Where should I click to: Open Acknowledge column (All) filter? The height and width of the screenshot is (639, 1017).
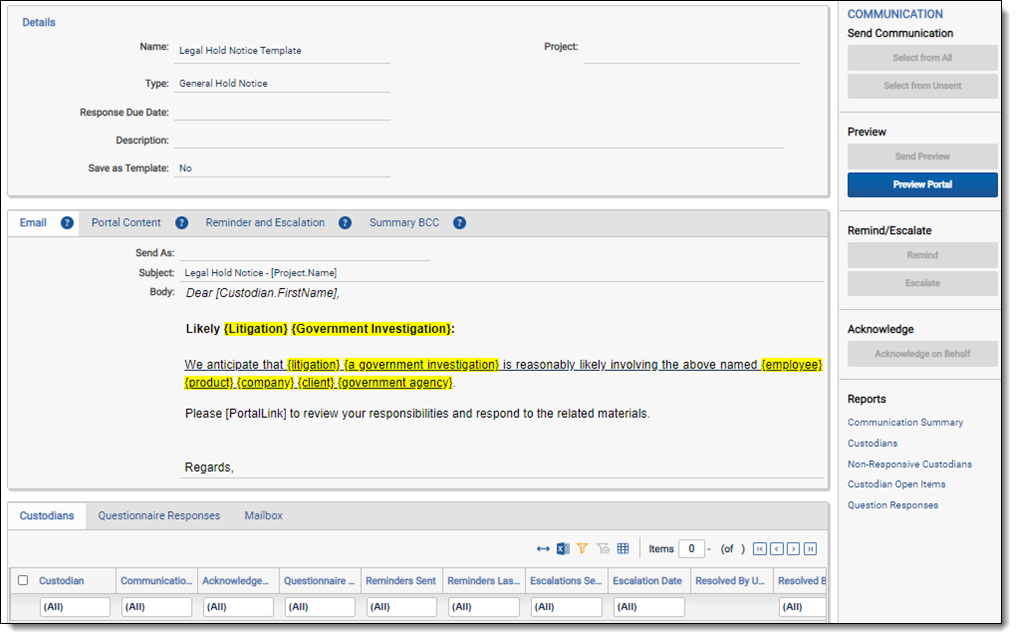239,607
